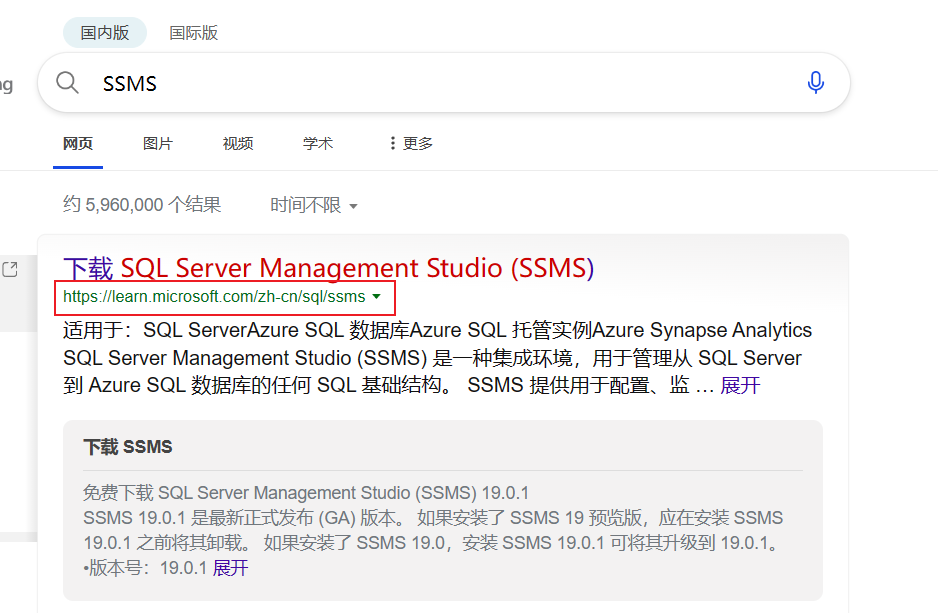This screenshot has height=613, width=938.
Task: Expand the green arrow beside result URL
Action: [376, 297]
